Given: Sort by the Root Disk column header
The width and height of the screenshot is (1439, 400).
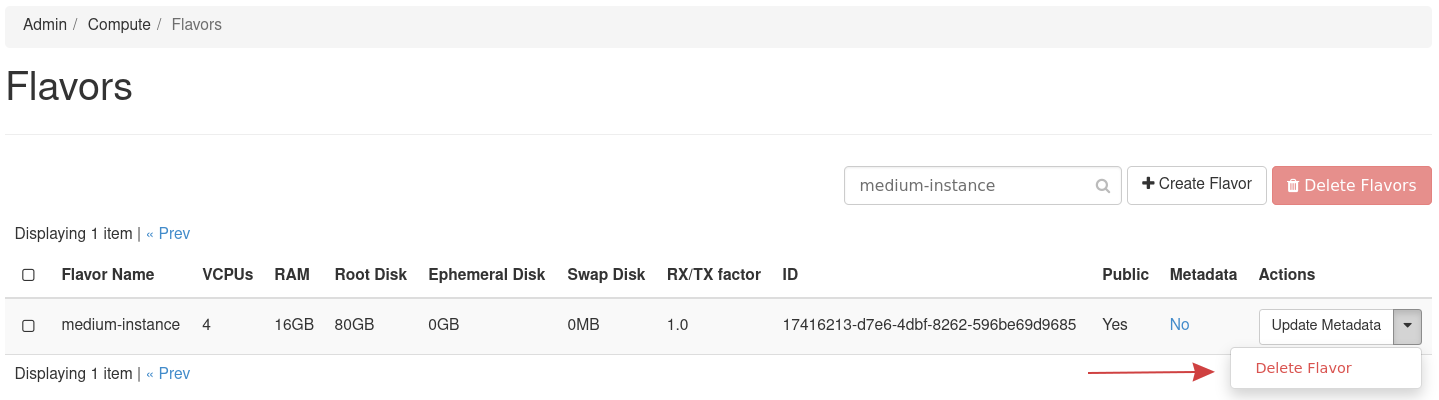Looking at the screenshot, I should coord(371,274).
